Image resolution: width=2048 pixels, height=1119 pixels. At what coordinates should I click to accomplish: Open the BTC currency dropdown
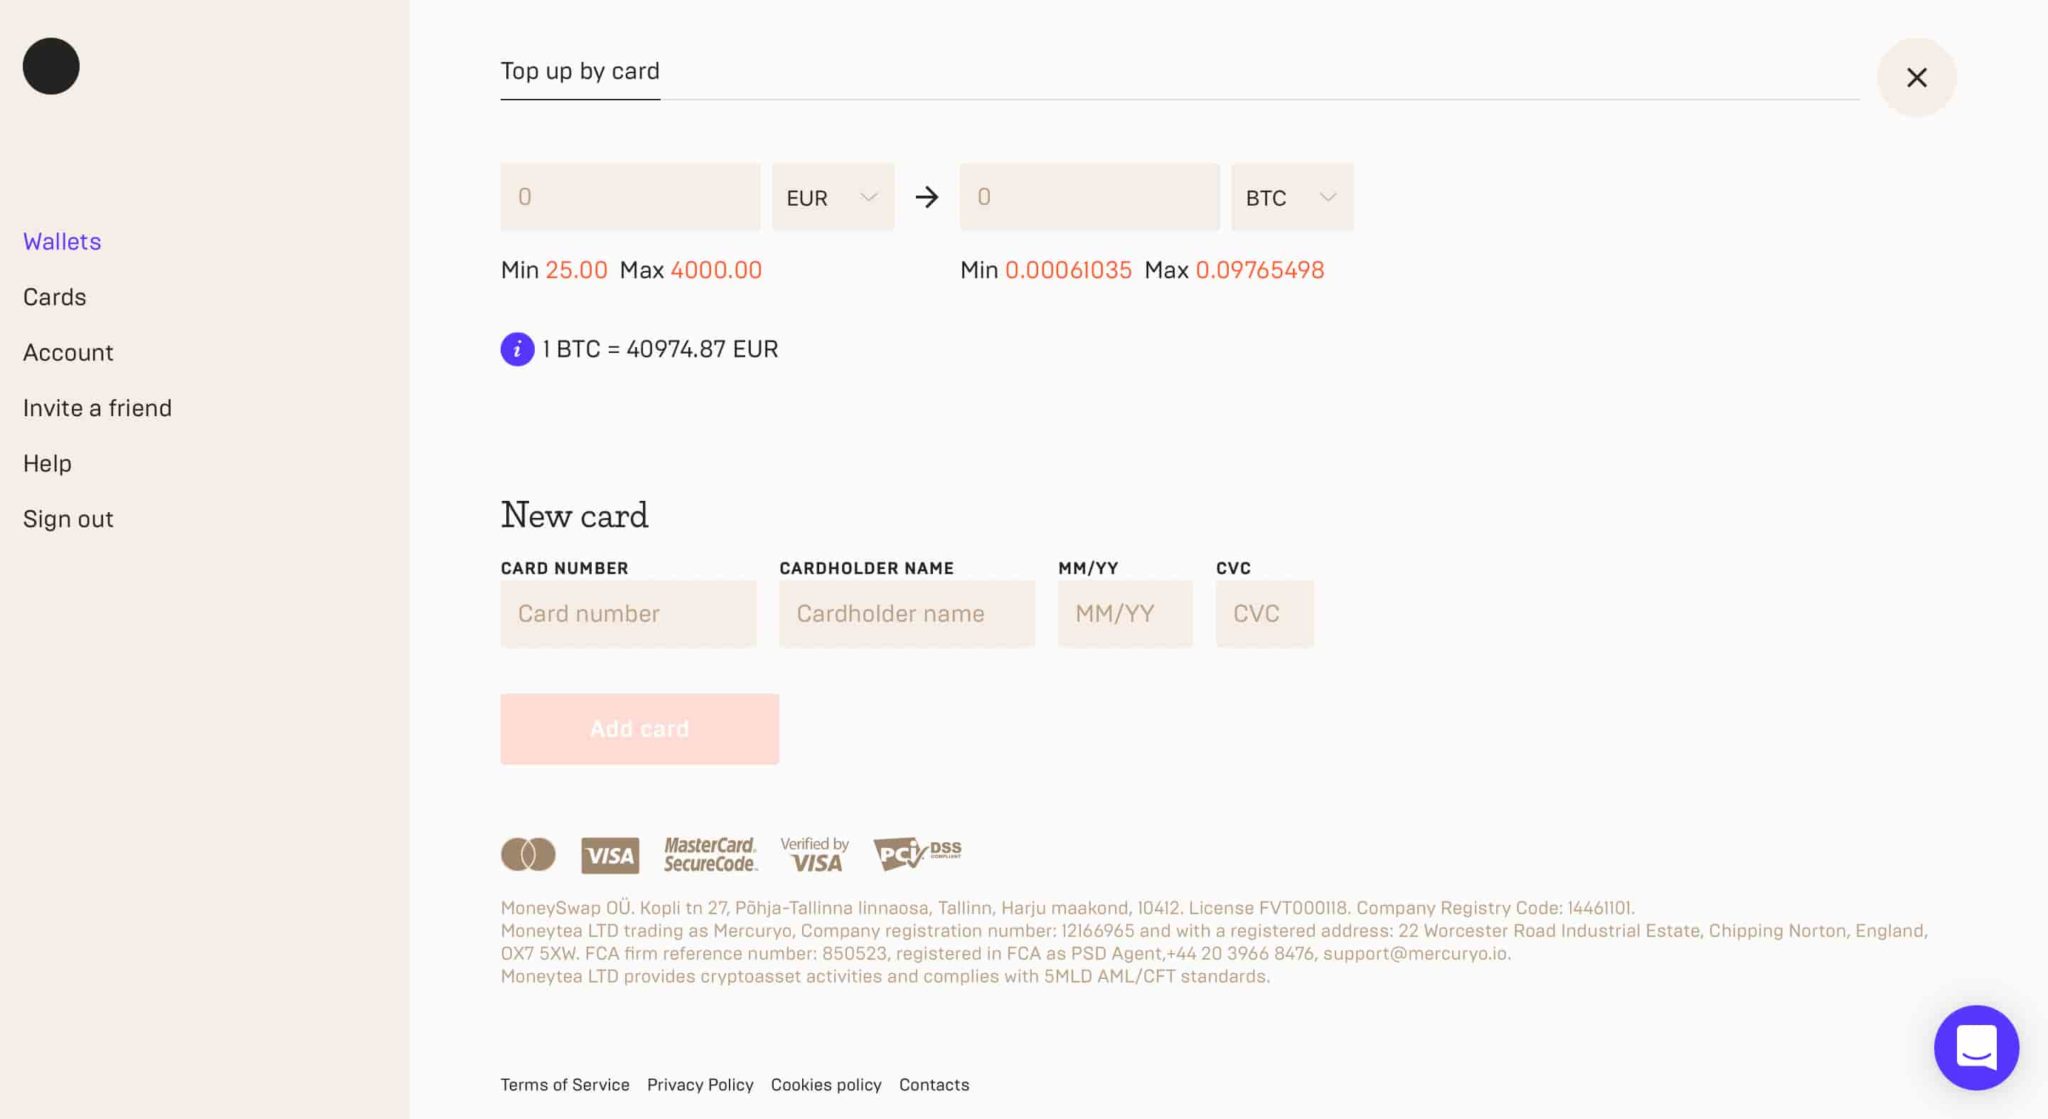tap(1292, 197)
